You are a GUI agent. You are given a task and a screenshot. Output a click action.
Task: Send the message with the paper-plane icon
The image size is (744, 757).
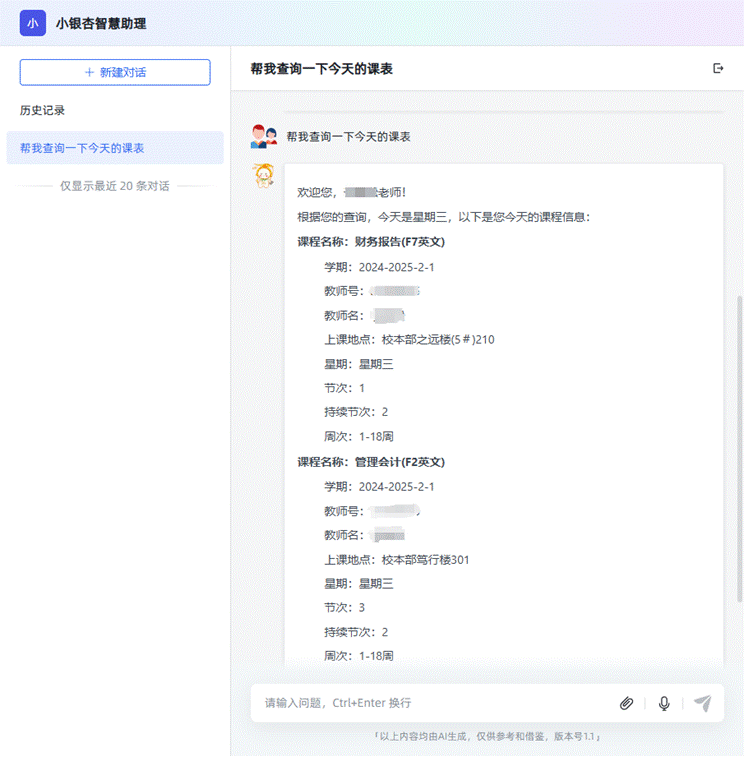tap(703, 703)
